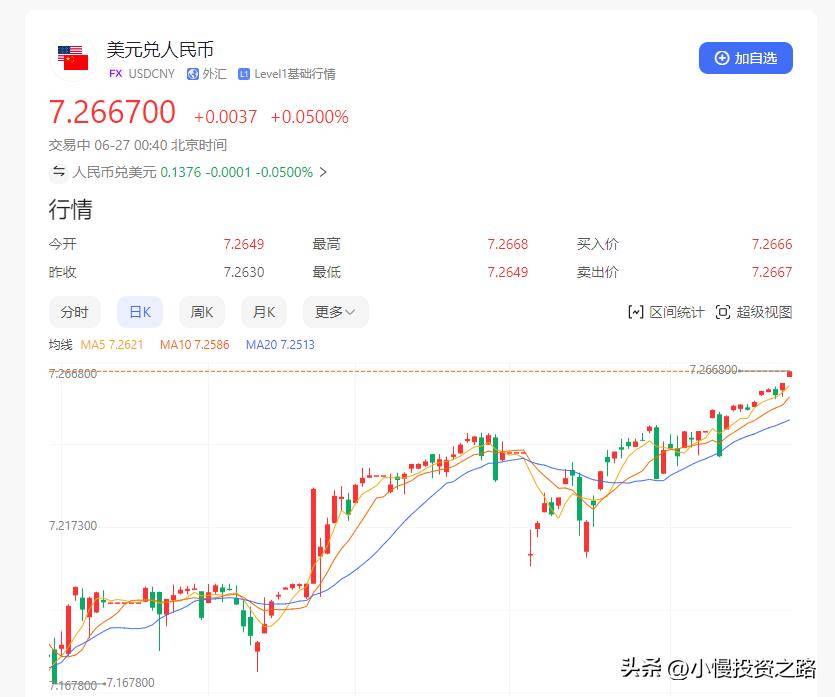Click the 昨收 value 7.2630
835x697 pixels.
pos(243,272)
